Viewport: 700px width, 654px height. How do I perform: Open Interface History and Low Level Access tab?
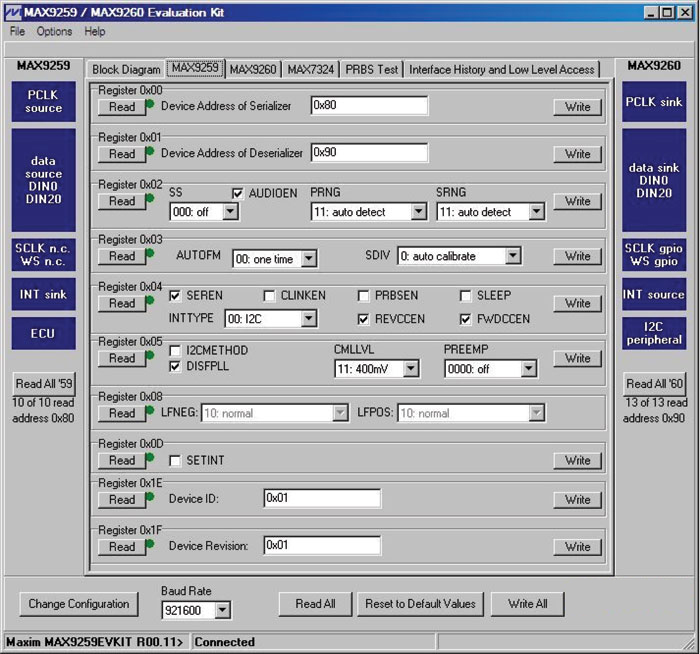point(502,70)
